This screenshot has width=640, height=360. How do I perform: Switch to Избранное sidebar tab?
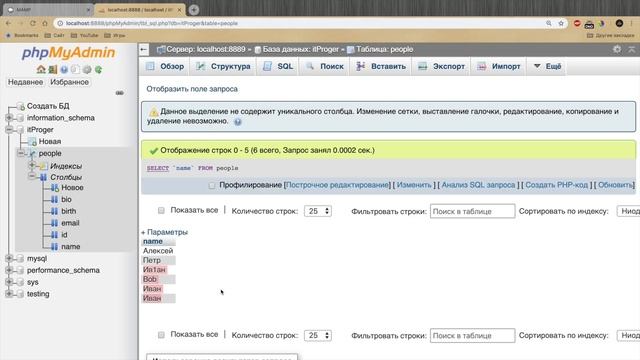[x=69, y=82]
